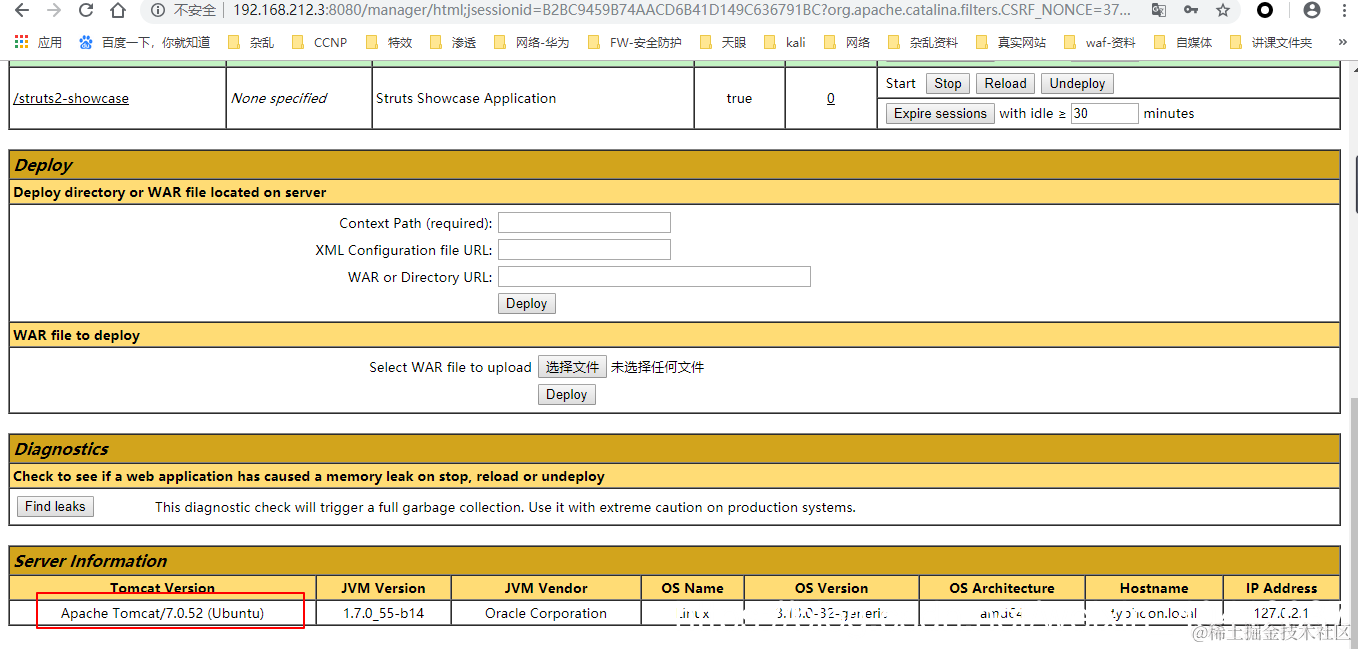
Task: Click the Find leaks button
Action: pos(56,506)
